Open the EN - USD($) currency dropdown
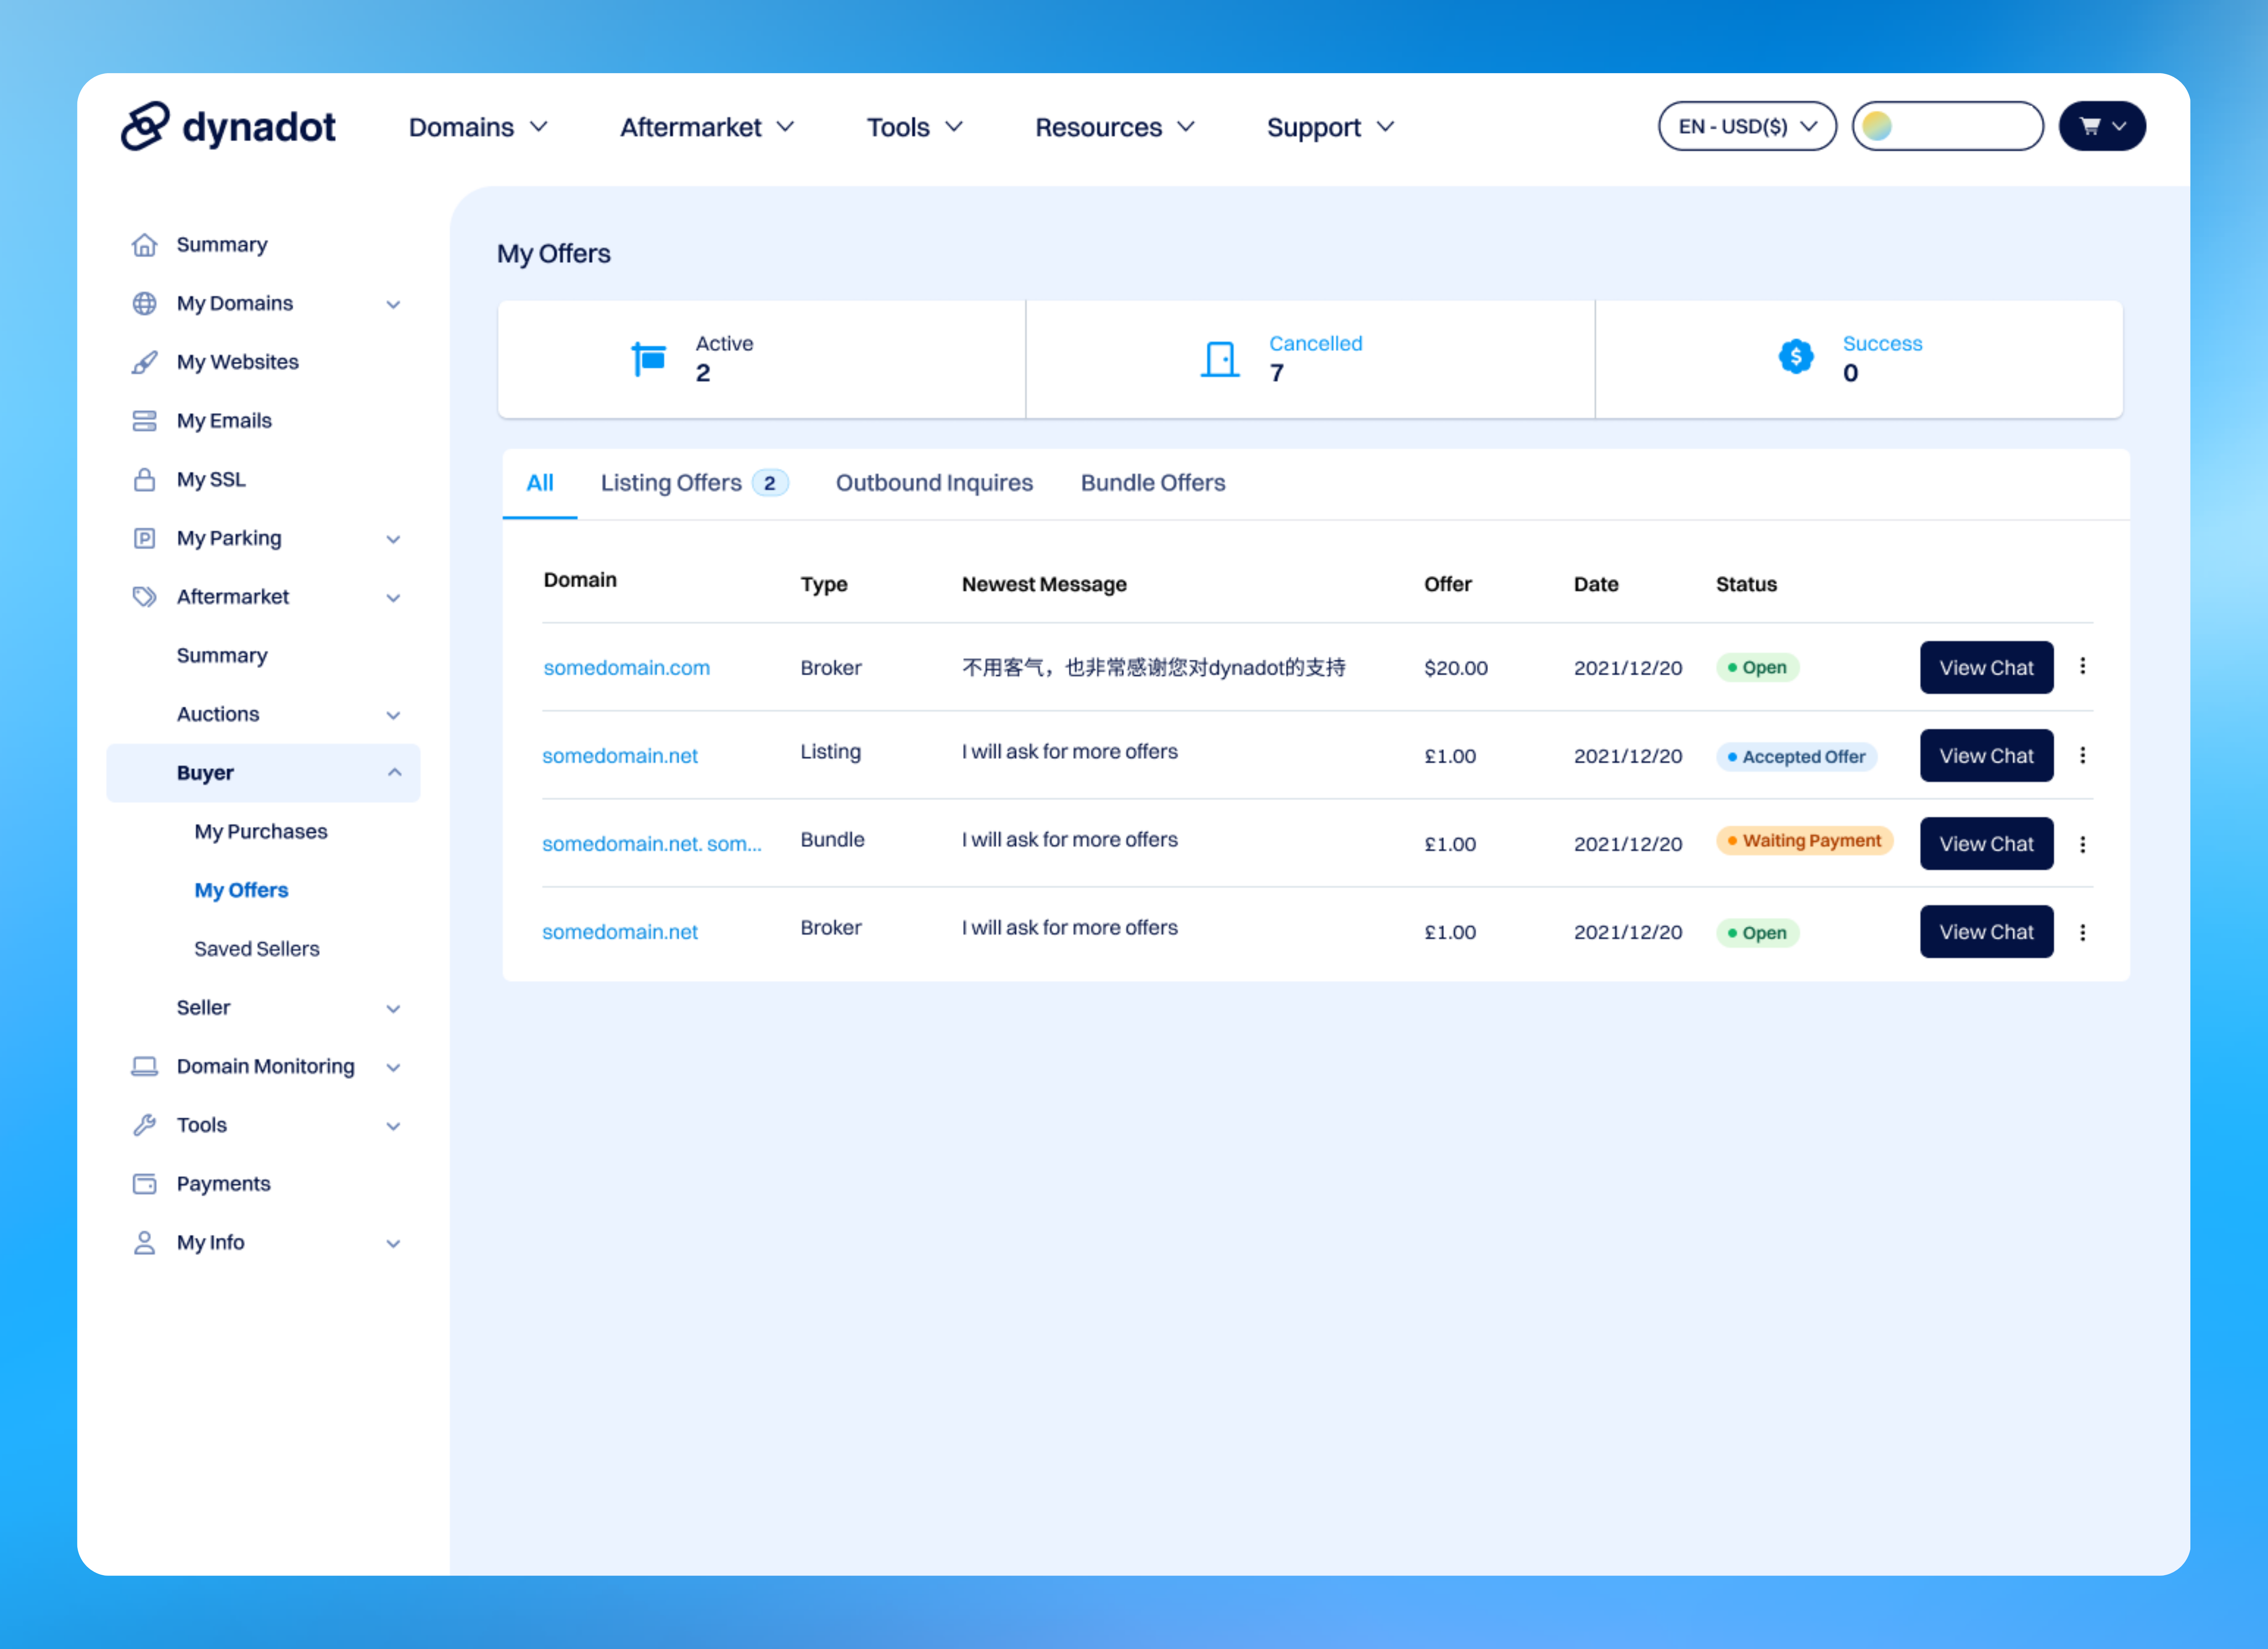The height and width of the screenshot is (1649, 2268). click(1747, 126)
